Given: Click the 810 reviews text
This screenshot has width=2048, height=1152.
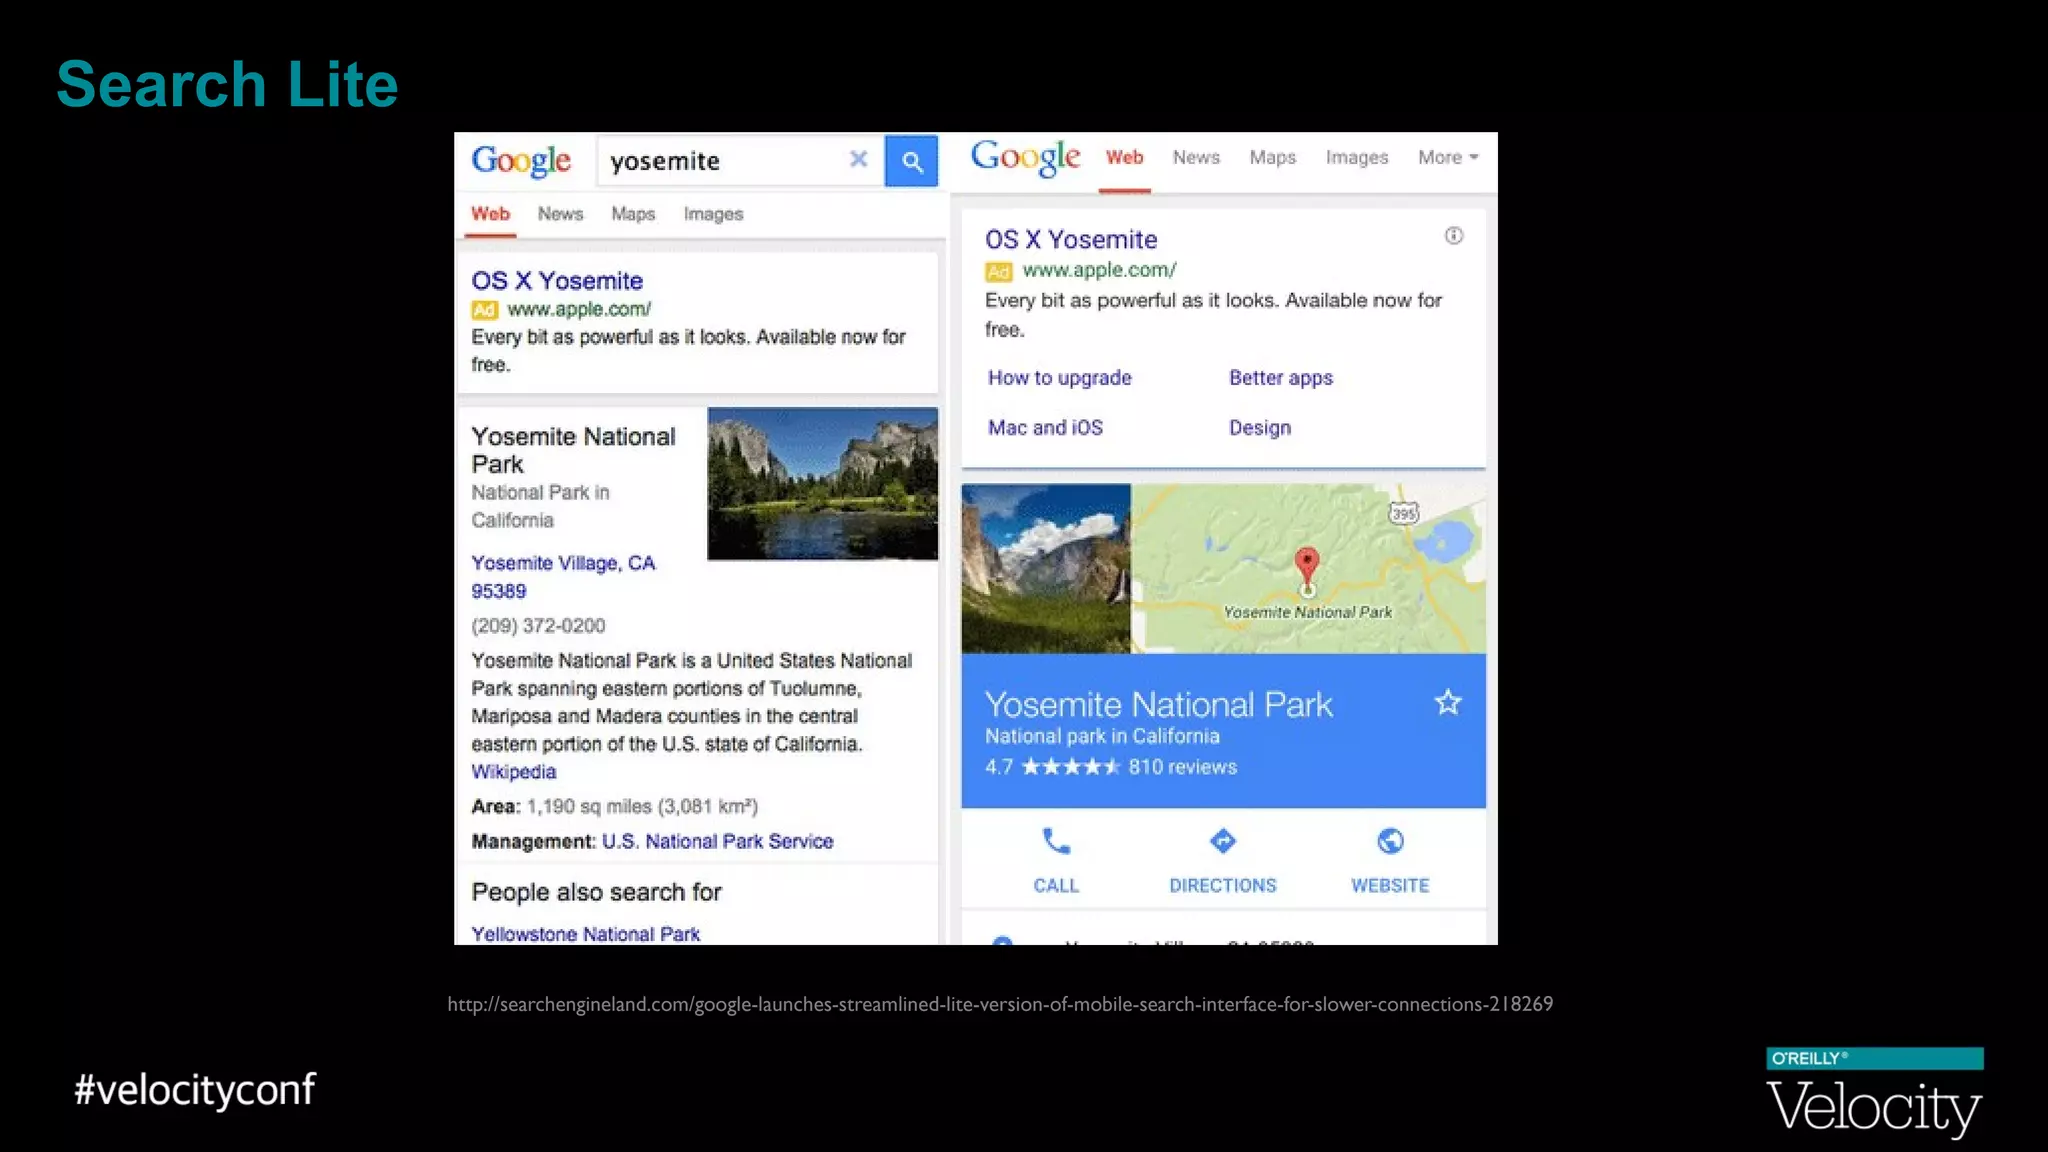Looking at the screenshot, I should [1183, 767].
